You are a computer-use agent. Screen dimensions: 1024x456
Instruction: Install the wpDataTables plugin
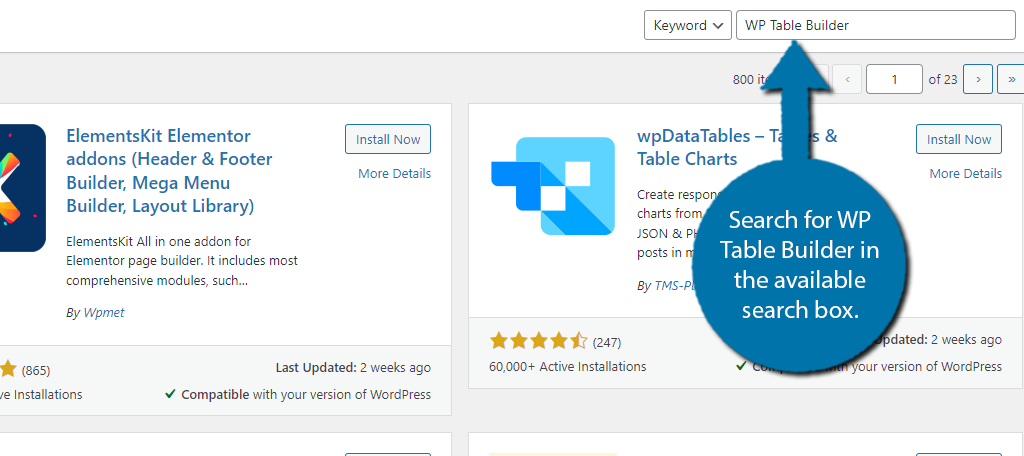pos(959,139)
